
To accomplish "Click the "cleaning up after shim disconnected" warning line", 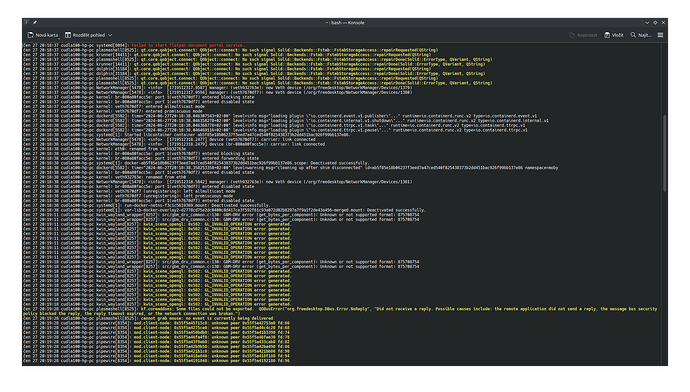I will point(290,168).
